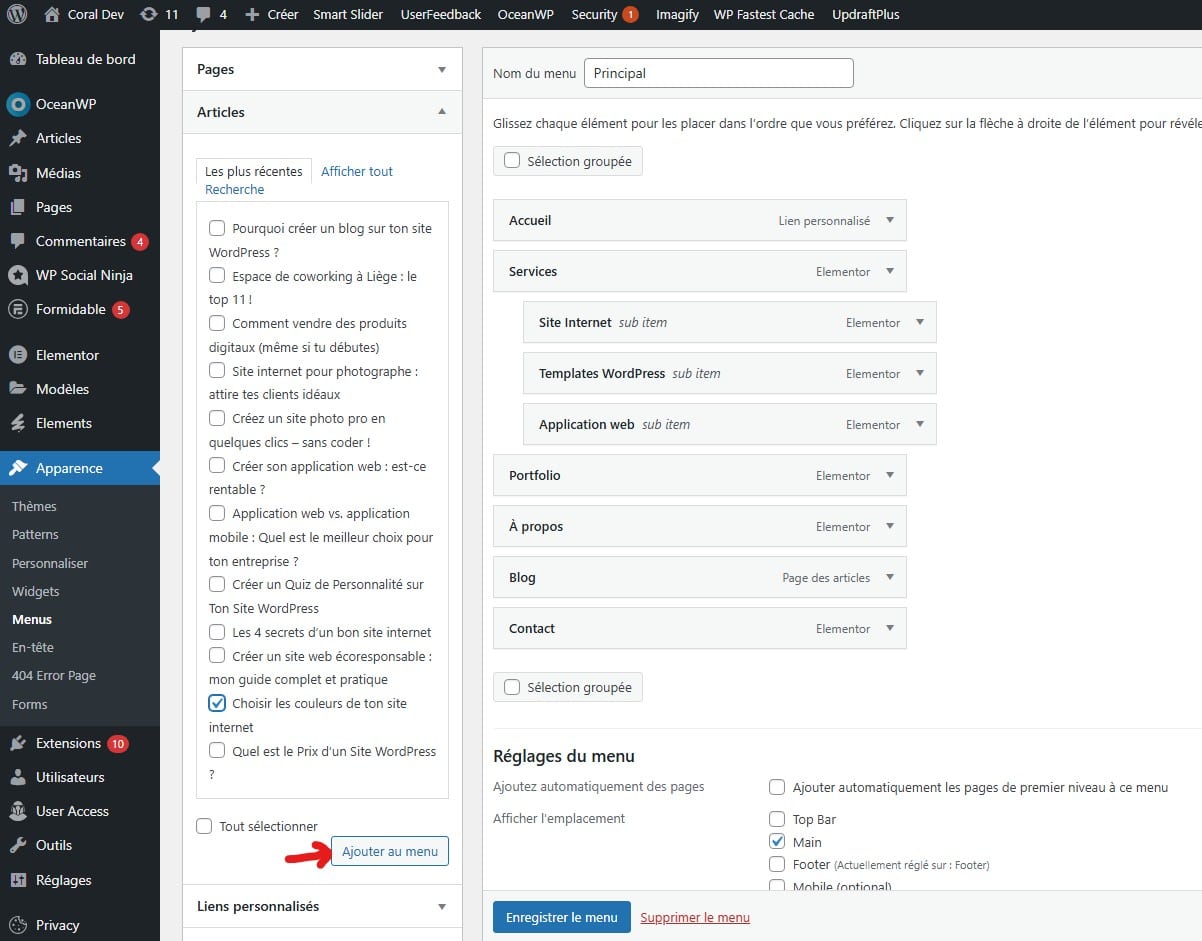Open the Commentaires sidebar icon
The height and width of the screenshot is (941, 1202).
[x=18, y=241]
